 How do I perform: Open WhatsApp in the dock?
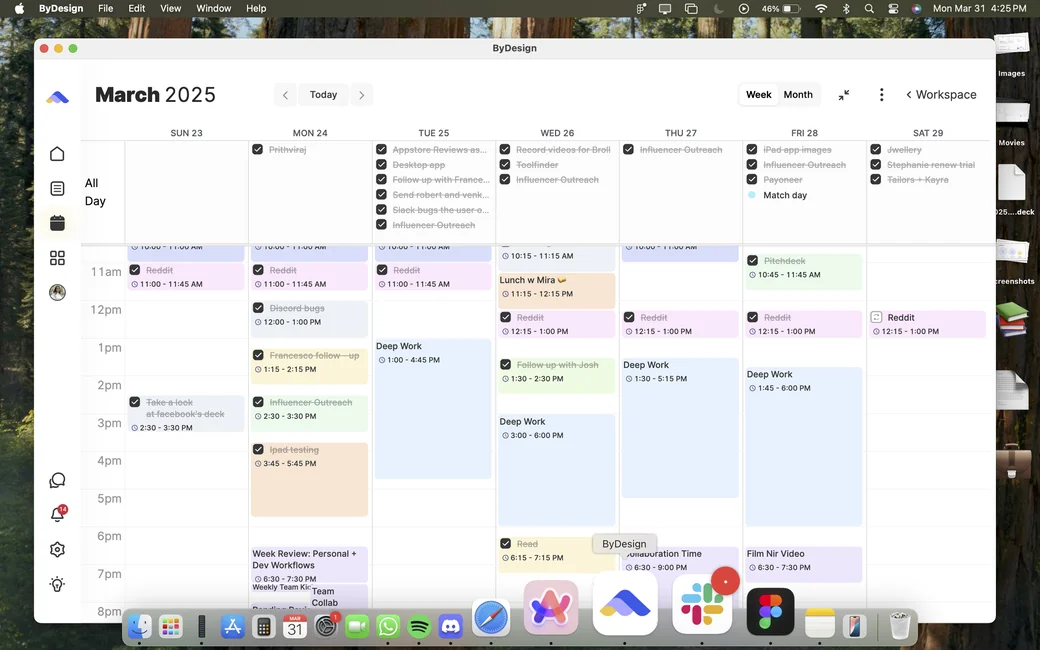[x=388, y=625]
